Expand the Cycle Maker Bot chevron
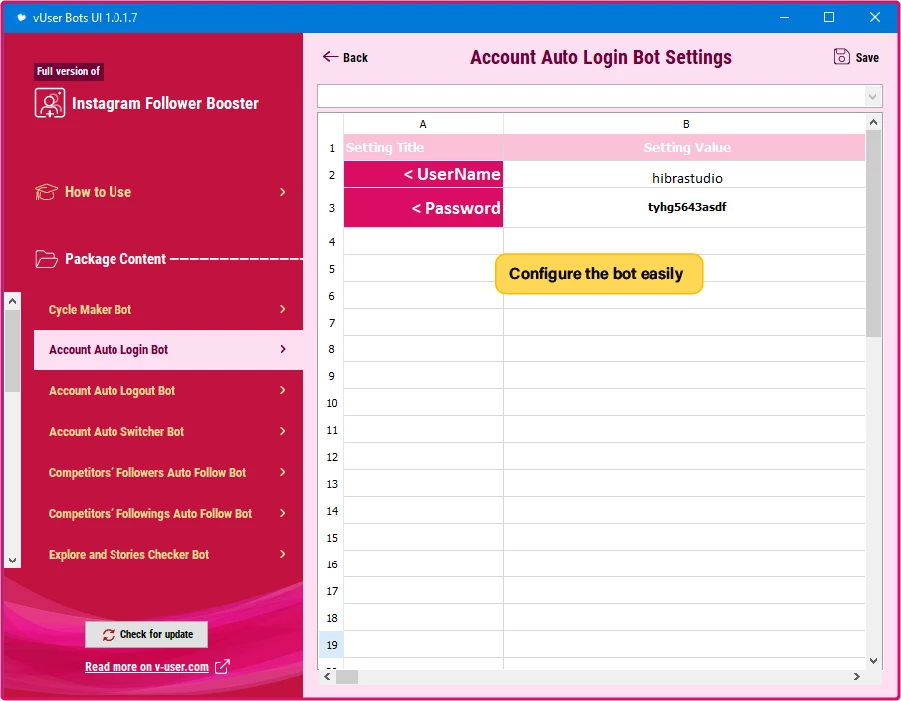901x701 pixels. tap(282, 309)
